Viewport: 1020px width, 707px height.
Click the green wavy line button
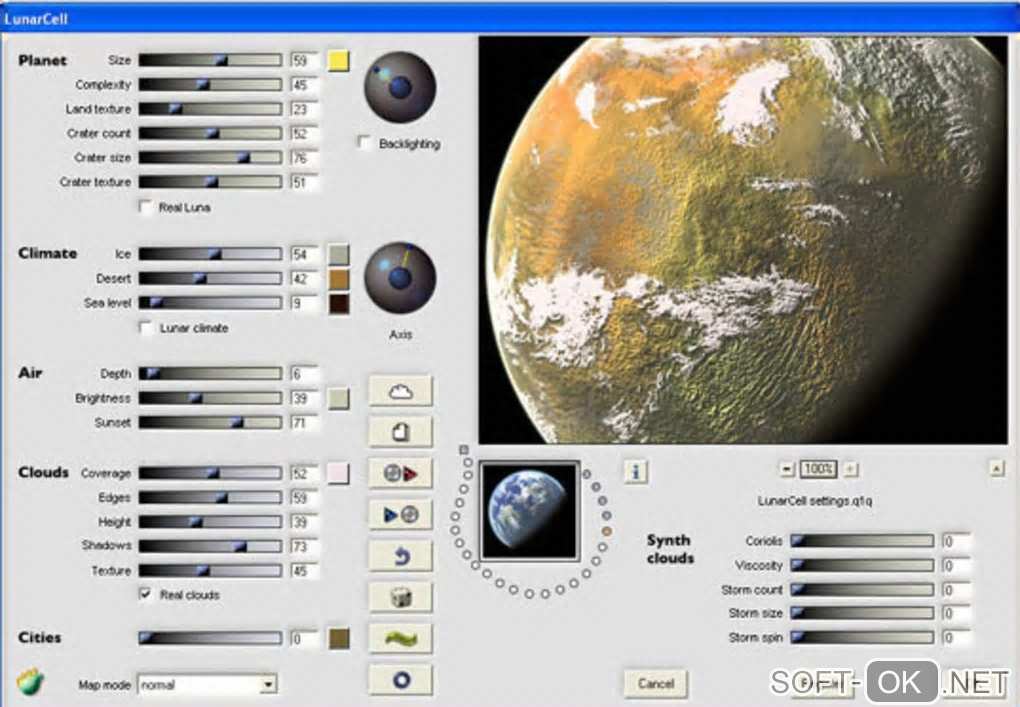pos(400,639)
